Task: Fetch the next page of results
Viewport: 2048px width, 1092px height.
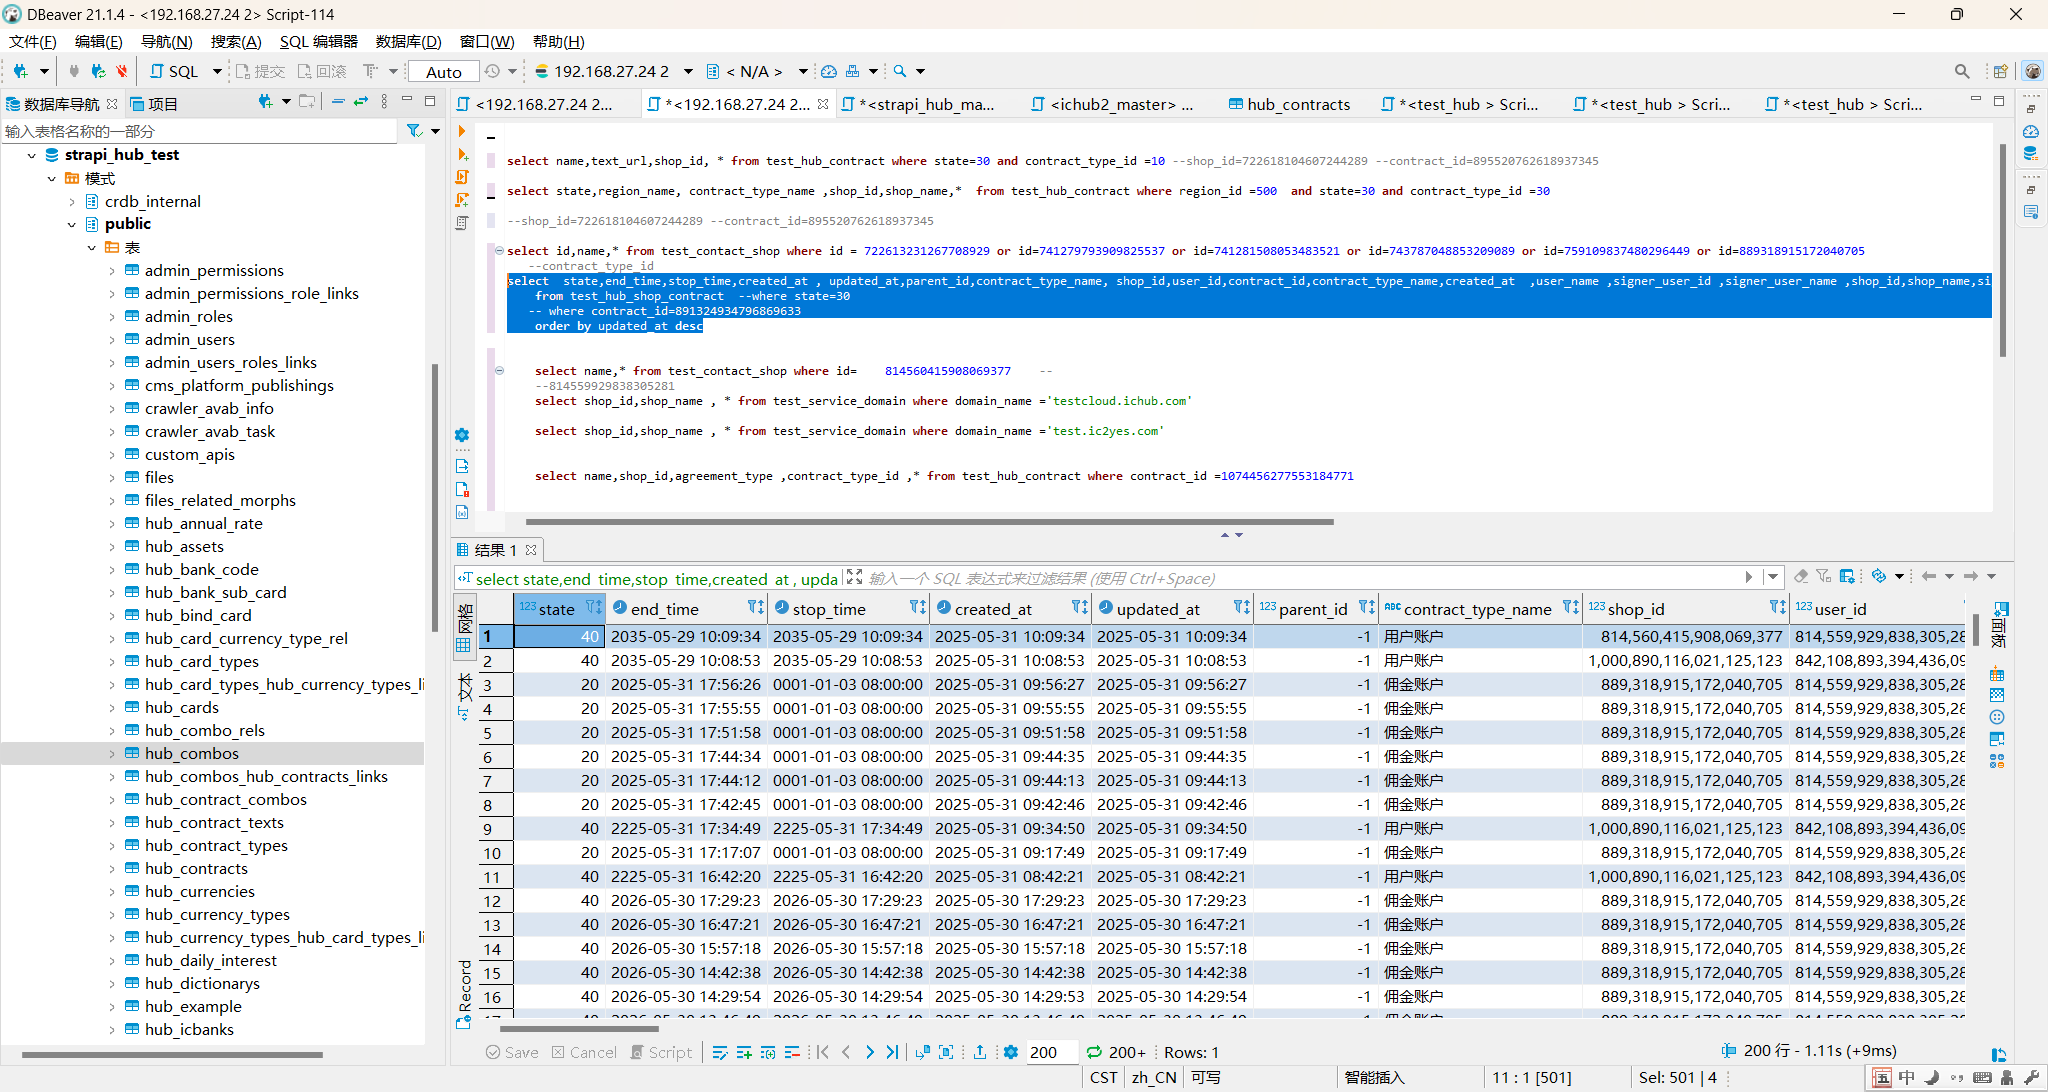Action: [922, 1052]
